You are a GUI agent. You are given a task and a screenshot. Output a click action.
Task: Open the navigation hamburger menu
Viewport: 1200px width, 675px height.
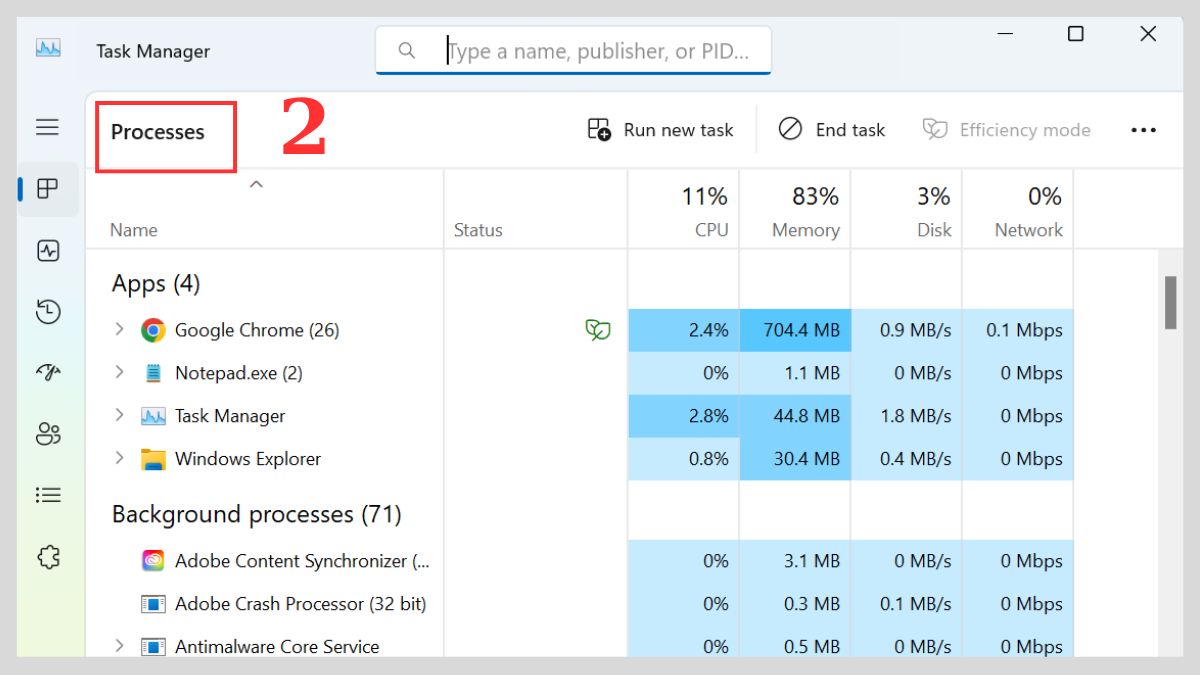[x=48, y=127]
